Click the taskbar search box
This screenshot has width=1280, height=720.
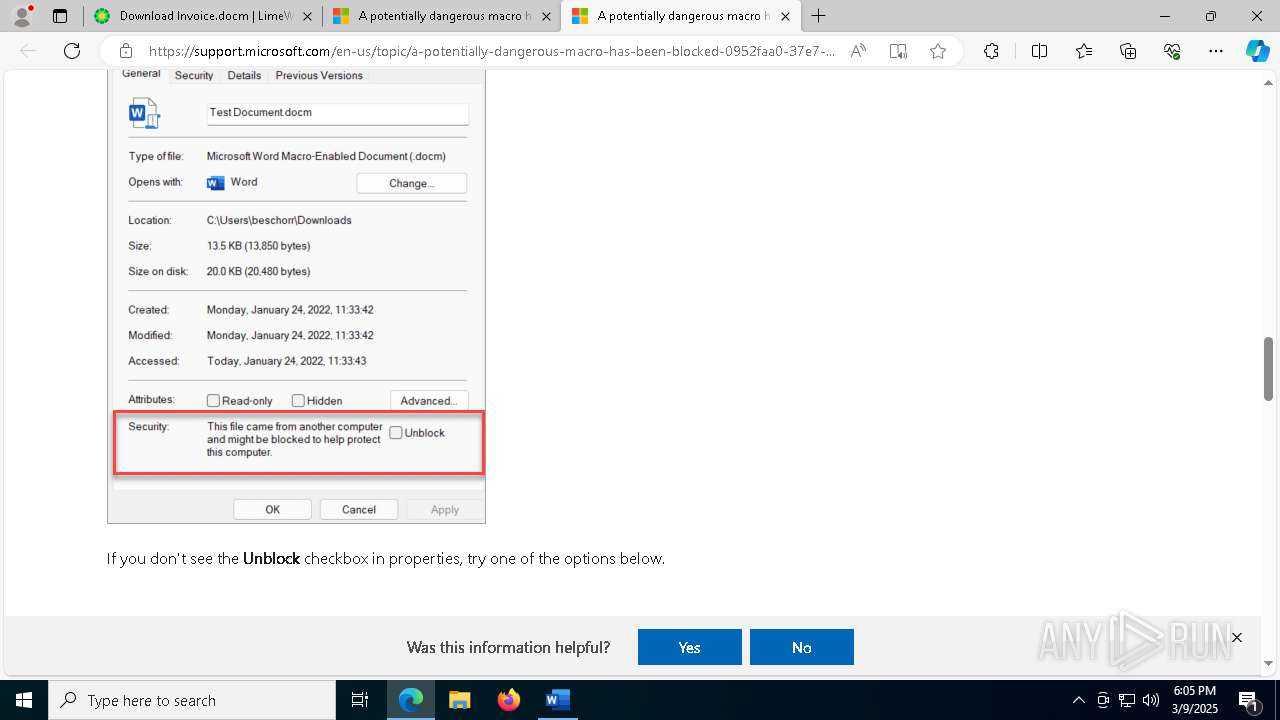point(192,700)
